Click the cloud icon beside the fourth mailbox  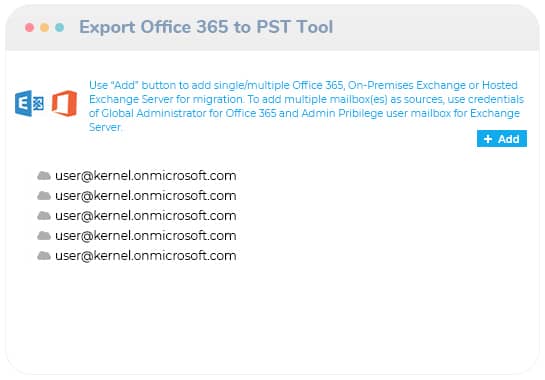coord(44,236)
